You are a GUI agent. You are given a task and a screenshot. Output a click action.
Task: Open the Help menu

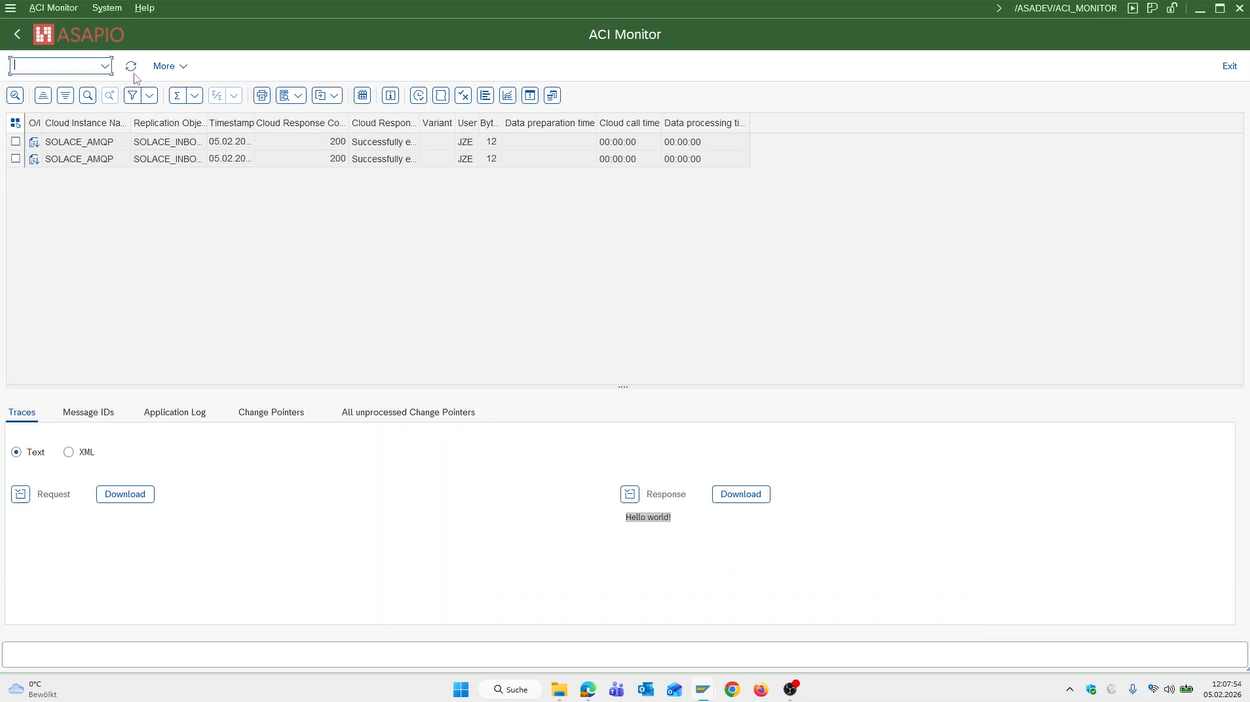pos(145,8)
